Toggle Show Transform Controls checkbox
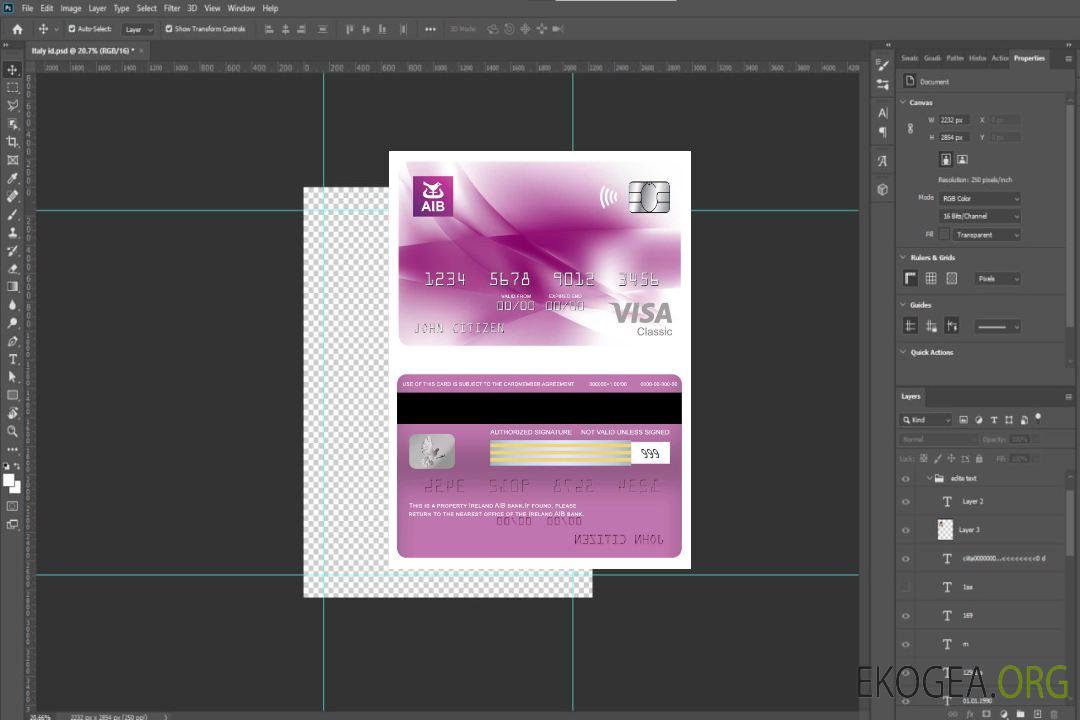 pos(169,29)
